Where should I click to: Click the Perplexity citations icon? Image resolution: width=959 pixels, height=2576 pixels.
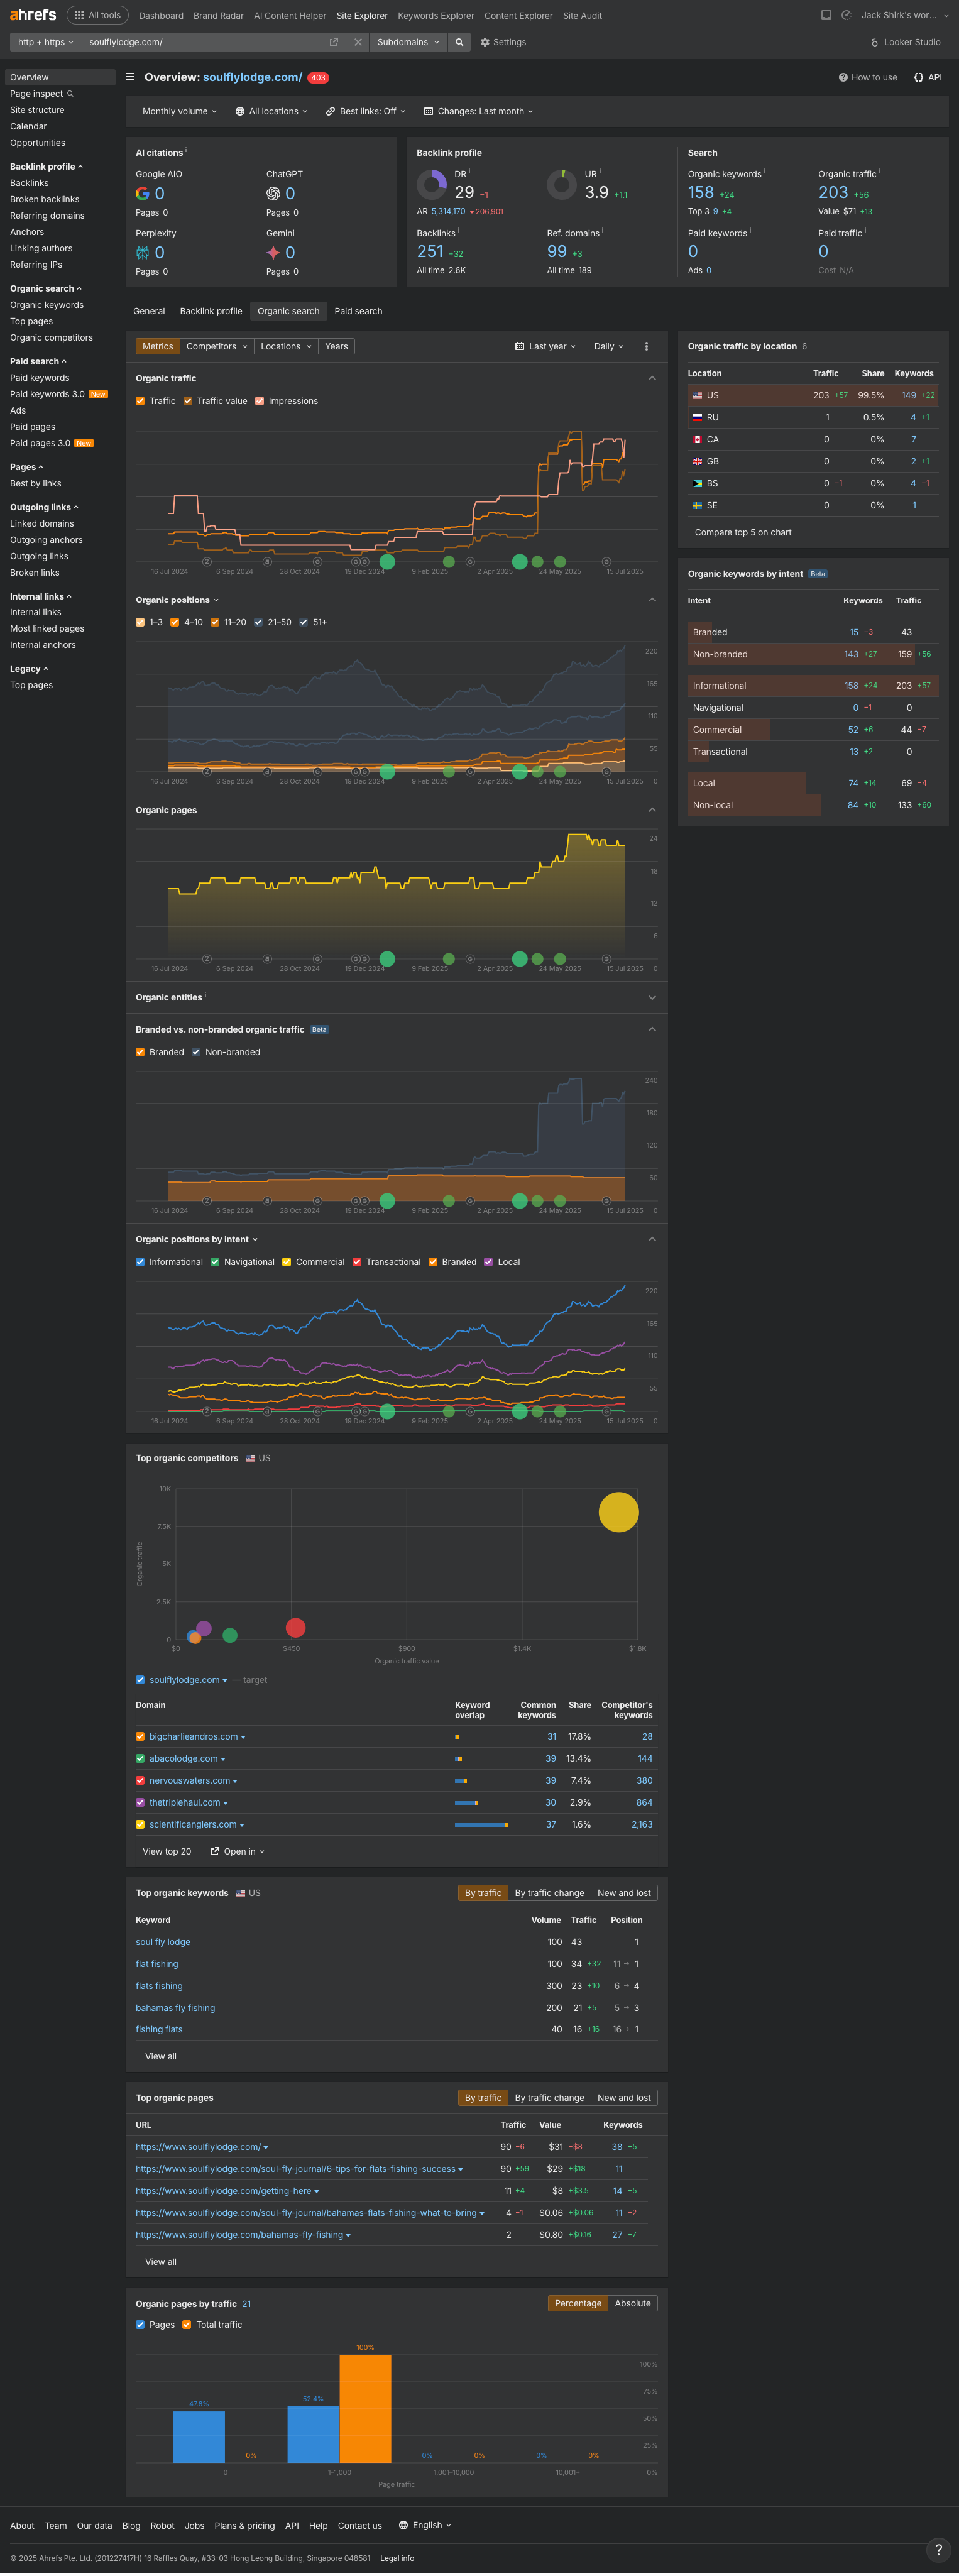point(142,253)
